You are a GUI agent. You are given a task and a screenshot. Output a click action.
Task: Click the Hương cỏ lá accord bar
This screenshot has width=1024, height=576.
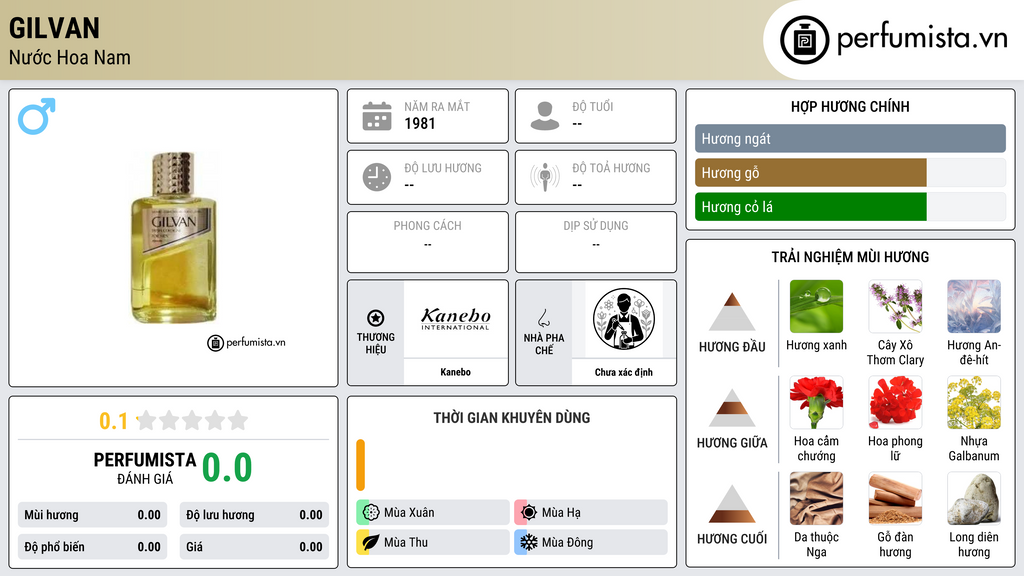point(850,206)
